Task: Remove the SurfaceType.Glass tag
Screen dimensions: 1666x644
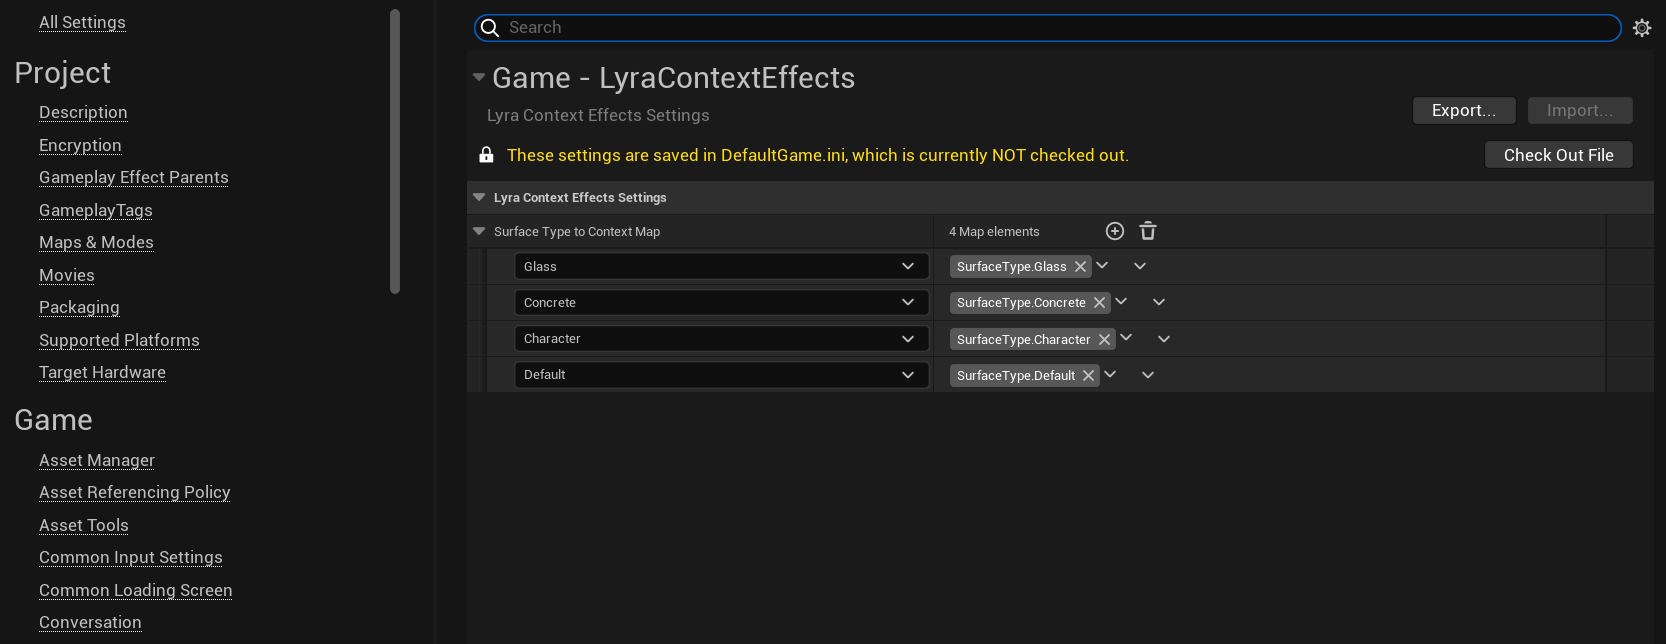Action: [1080, 267]
